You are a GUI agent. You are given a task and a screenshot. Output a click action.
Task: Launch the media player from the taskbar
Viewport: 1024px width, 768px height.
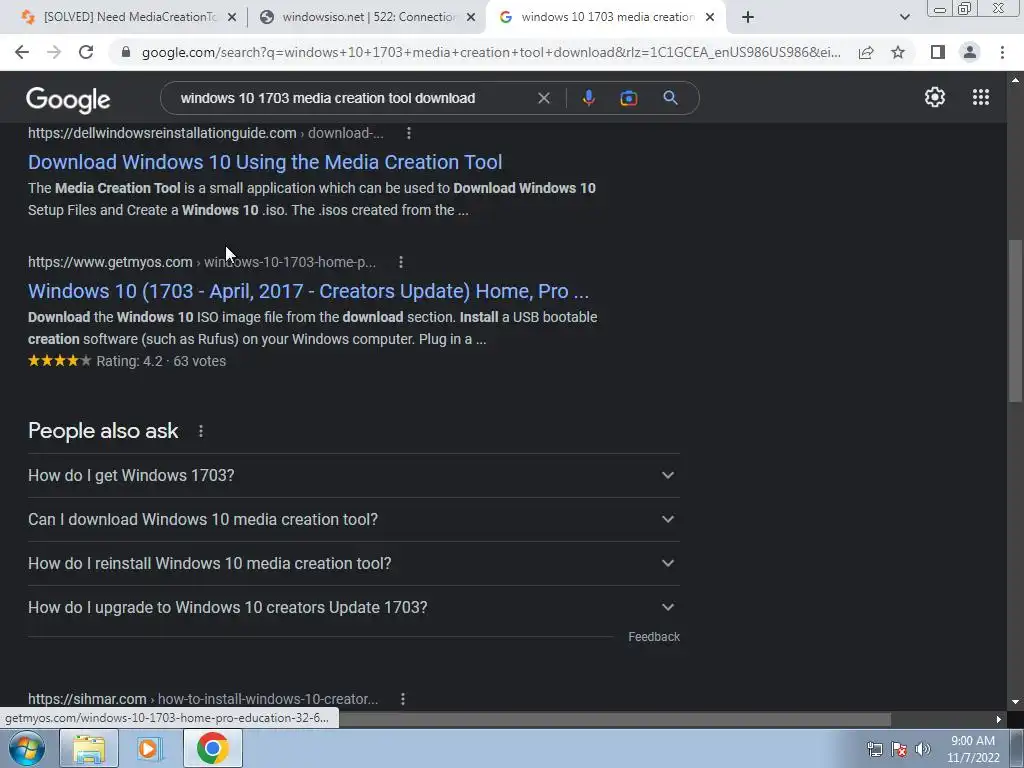(150, 748)
